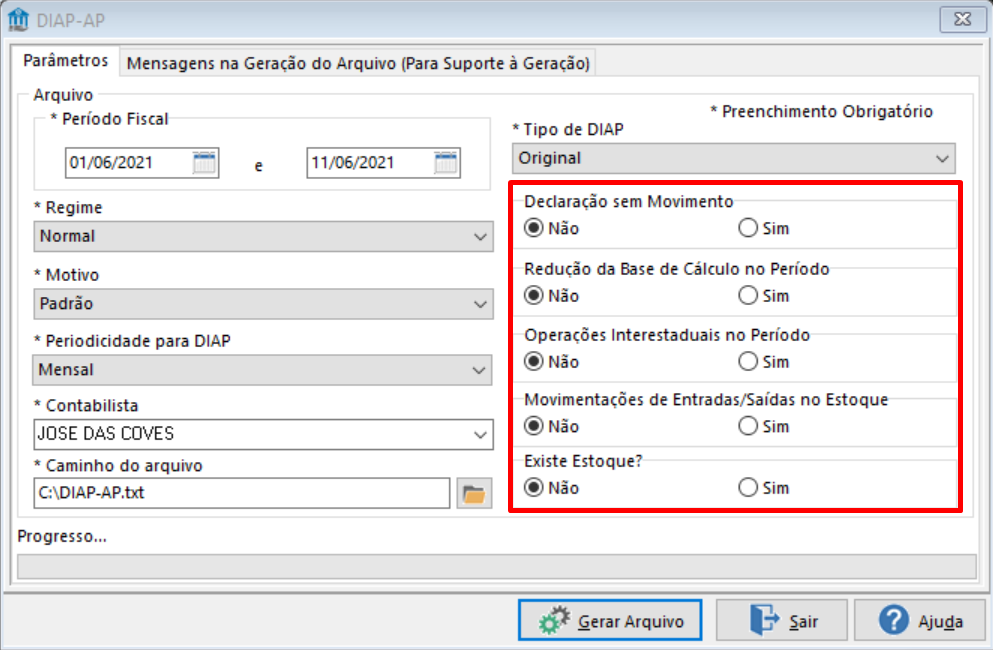The width and height of the screenshot is (993, 650).
Task: Switch to the Parâmetros tab
Action: [65, 61]
